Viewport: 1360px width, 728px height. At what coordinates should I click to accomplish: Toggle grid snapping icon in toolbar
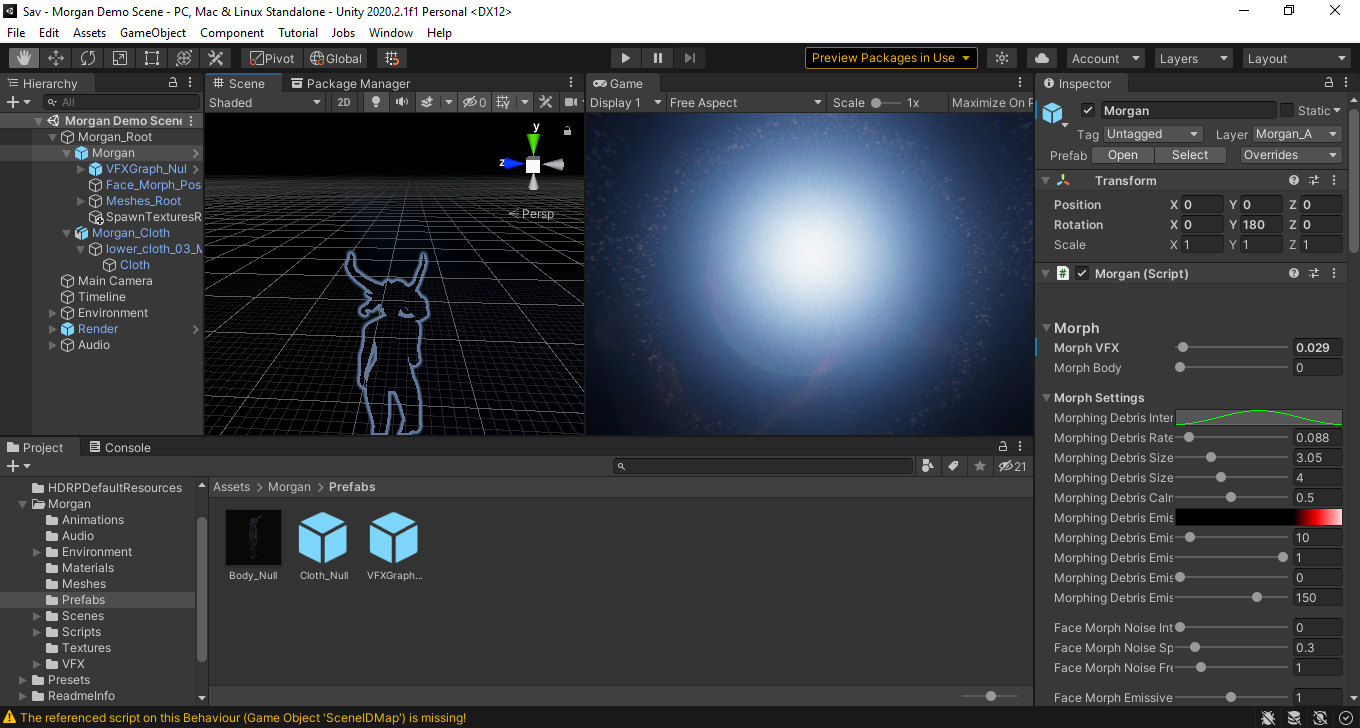point(392,58)
